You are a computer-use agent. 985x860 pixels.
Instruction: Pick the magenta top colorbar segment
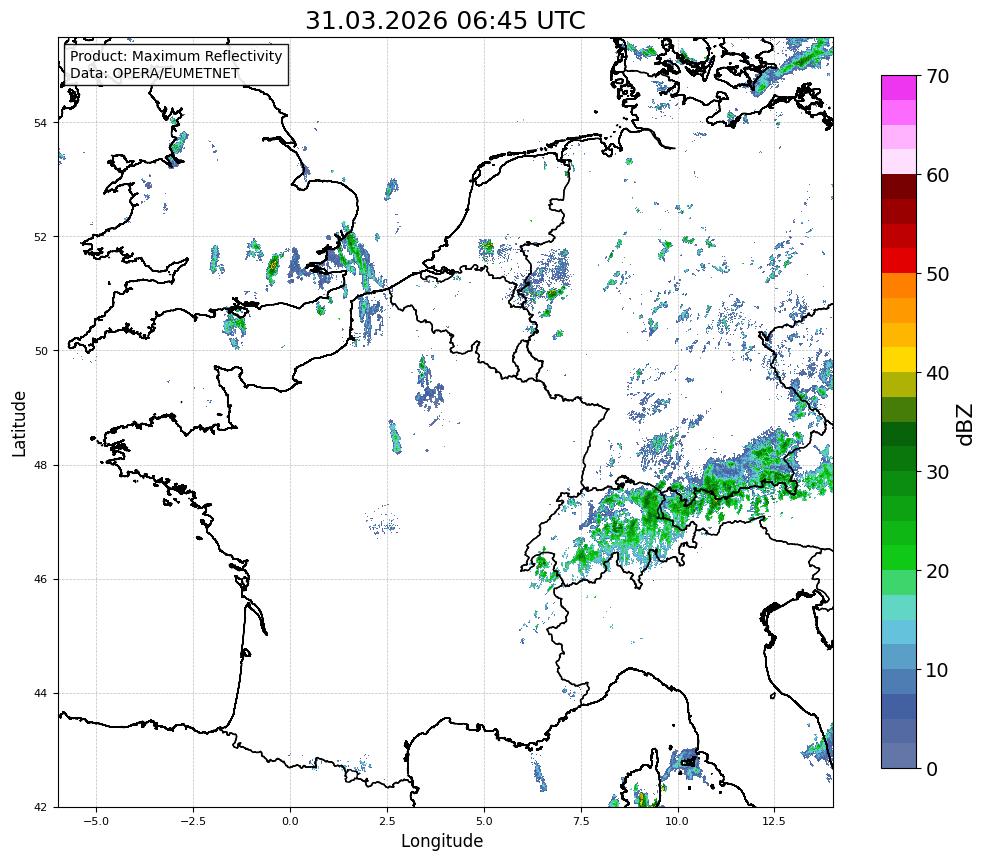coord(898,88)
